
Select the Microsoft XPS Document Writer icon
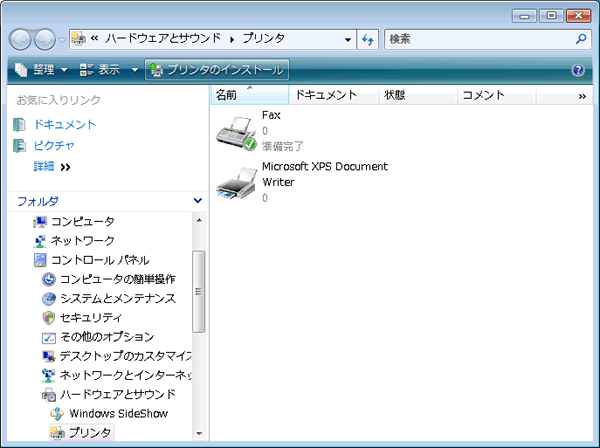click(236, 183)
